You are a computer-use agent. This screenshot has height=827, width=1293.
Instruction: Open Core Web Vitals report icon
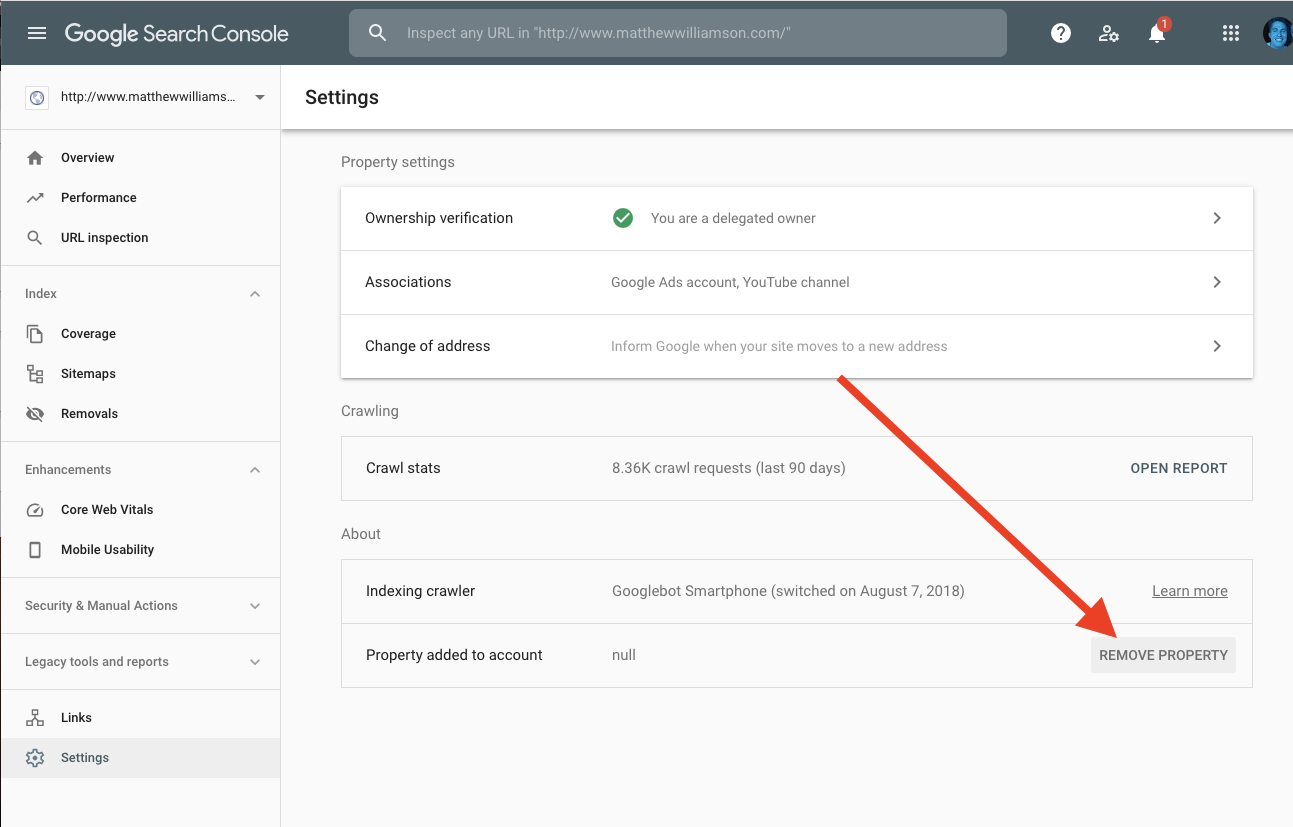coord(36,509)
